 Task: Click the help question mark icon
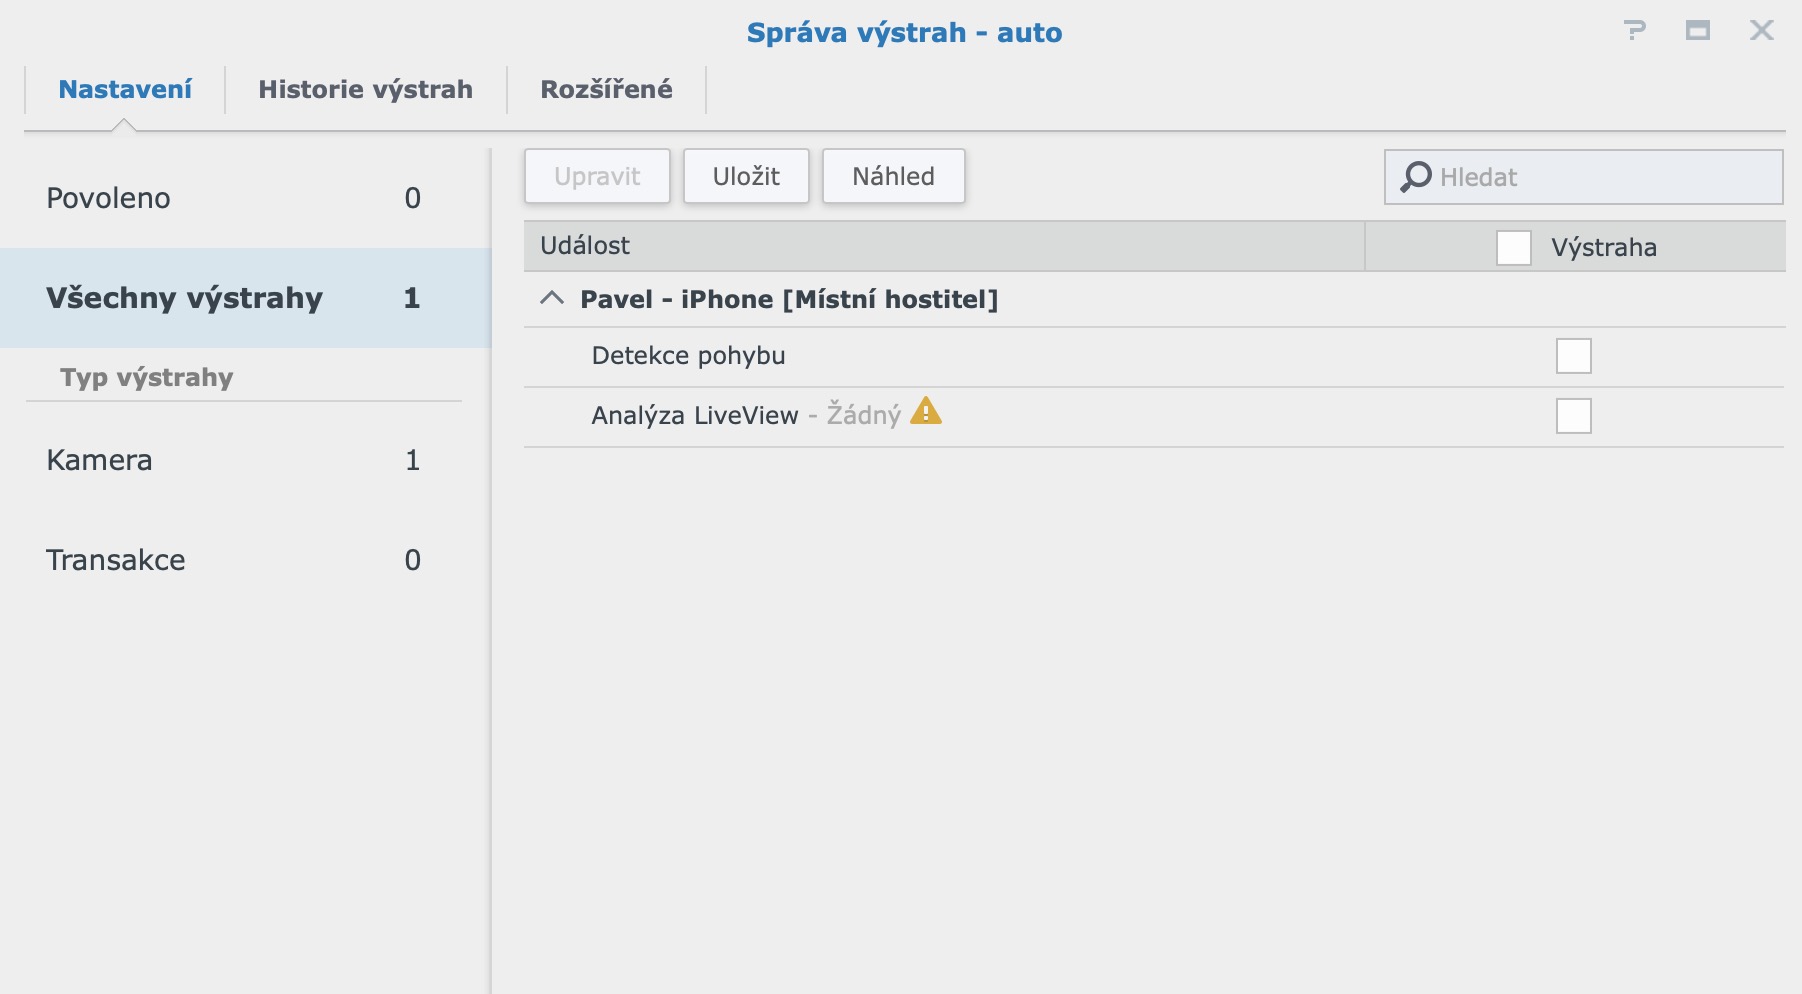[1634, 31]
